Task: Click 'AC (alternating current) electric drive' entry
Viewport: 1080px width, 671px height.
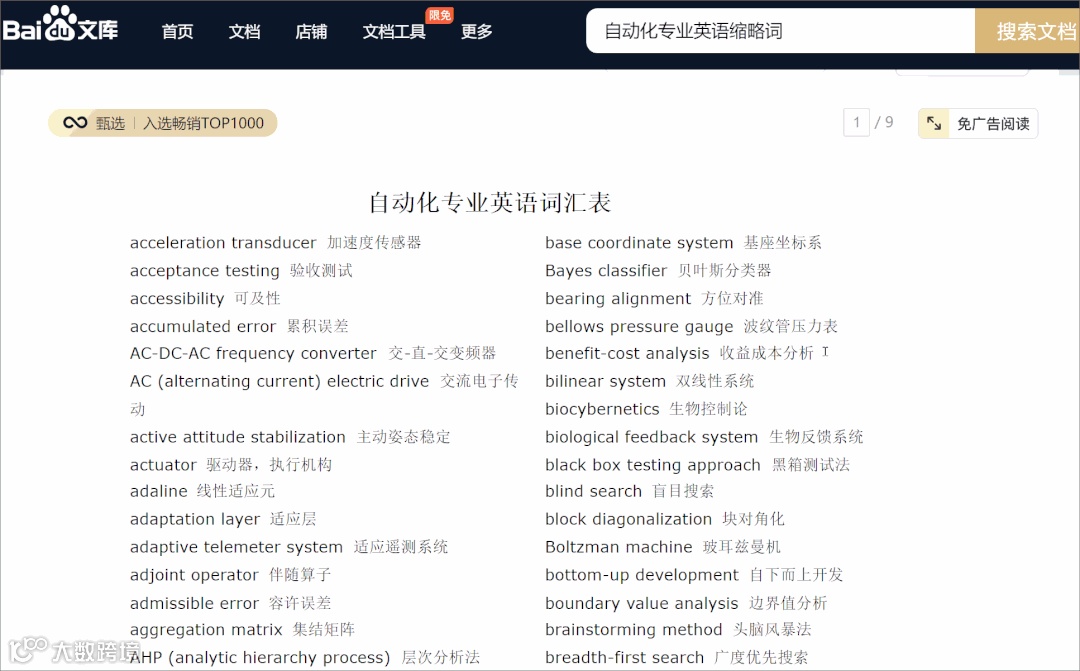Action: 324,395
